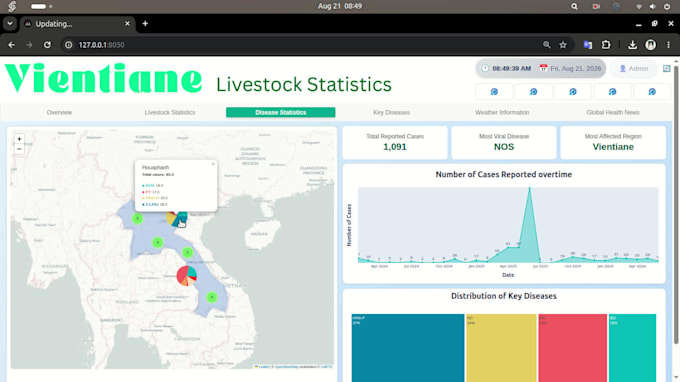Screen dimensions: 680x382
Task: Open the Weather Information tab
Action: click(x=502, y=112)
